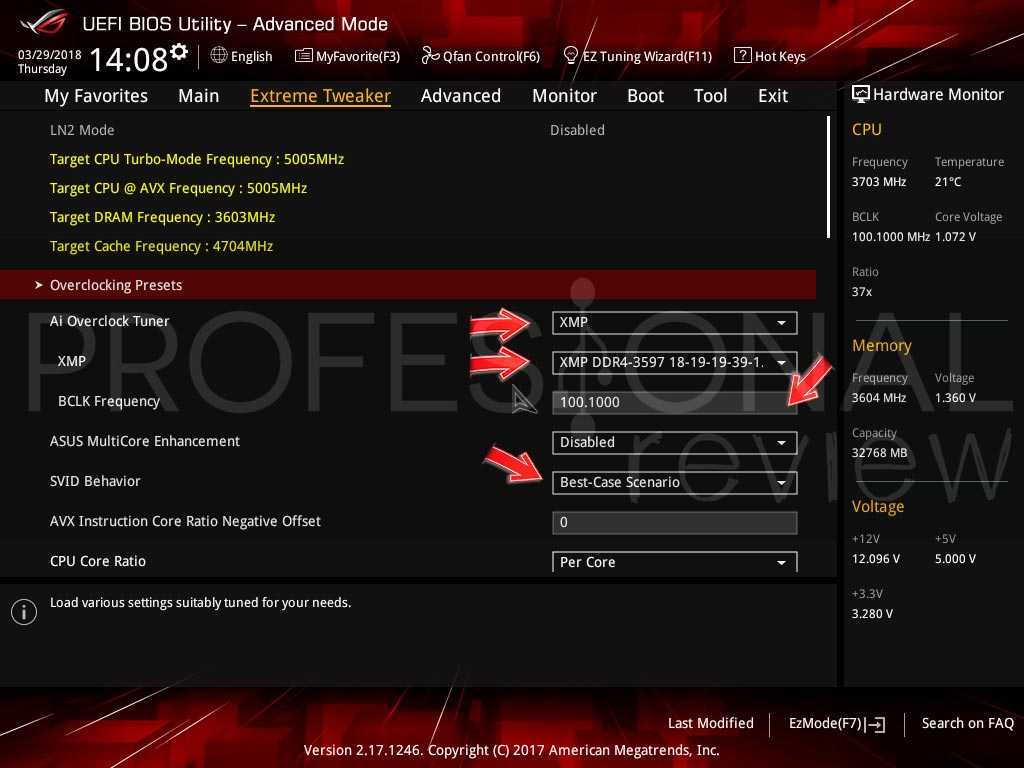Screen dimensions: 1024x768
Task: Click the Capacity 32768 MB value
Action: tap(880, 453)
